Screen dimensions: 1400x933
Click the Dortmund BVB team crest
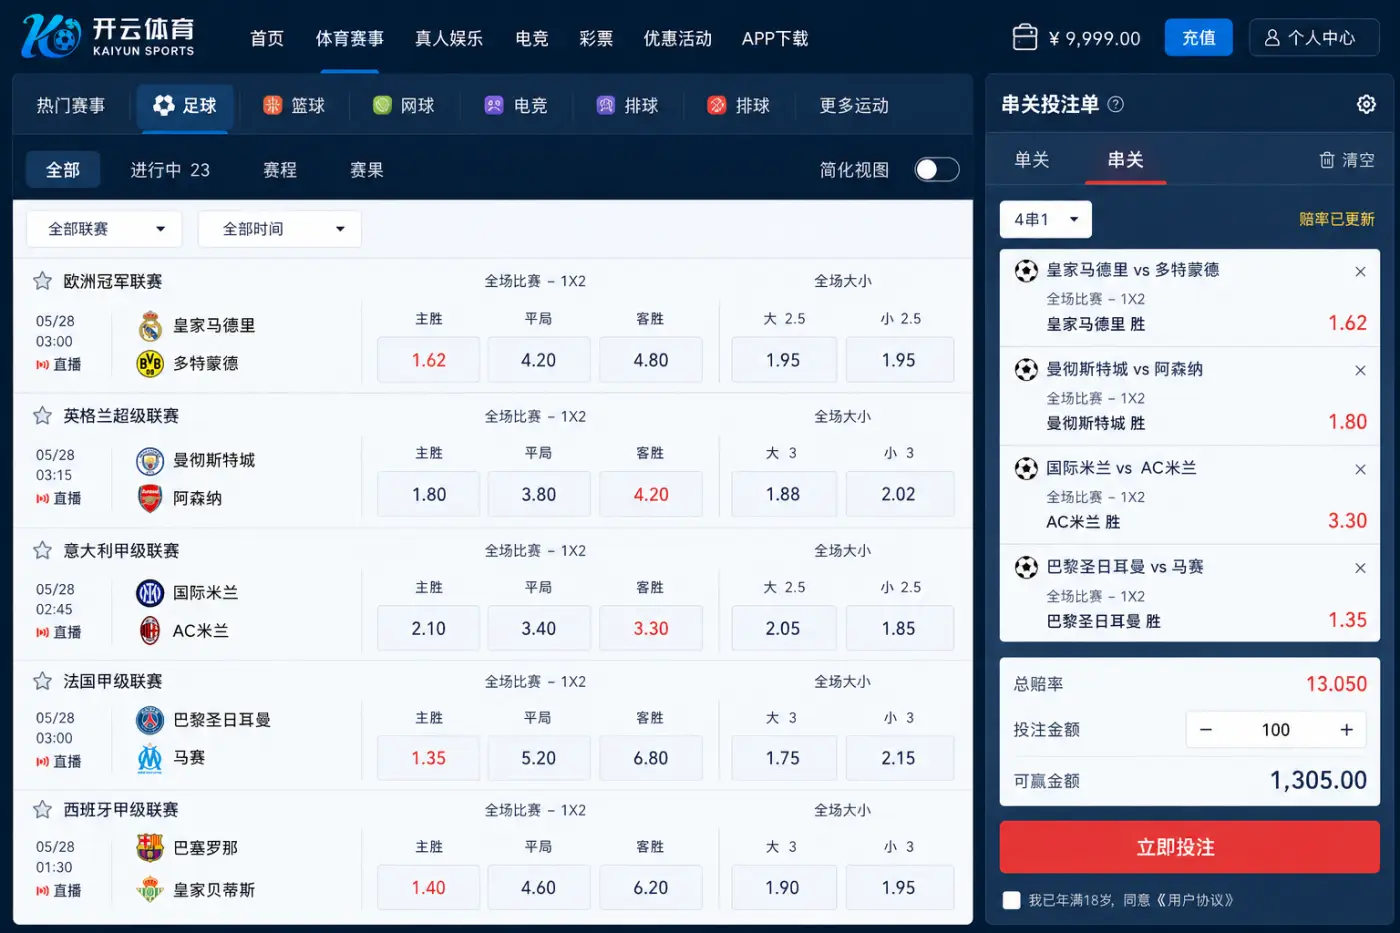click(150, 364)
